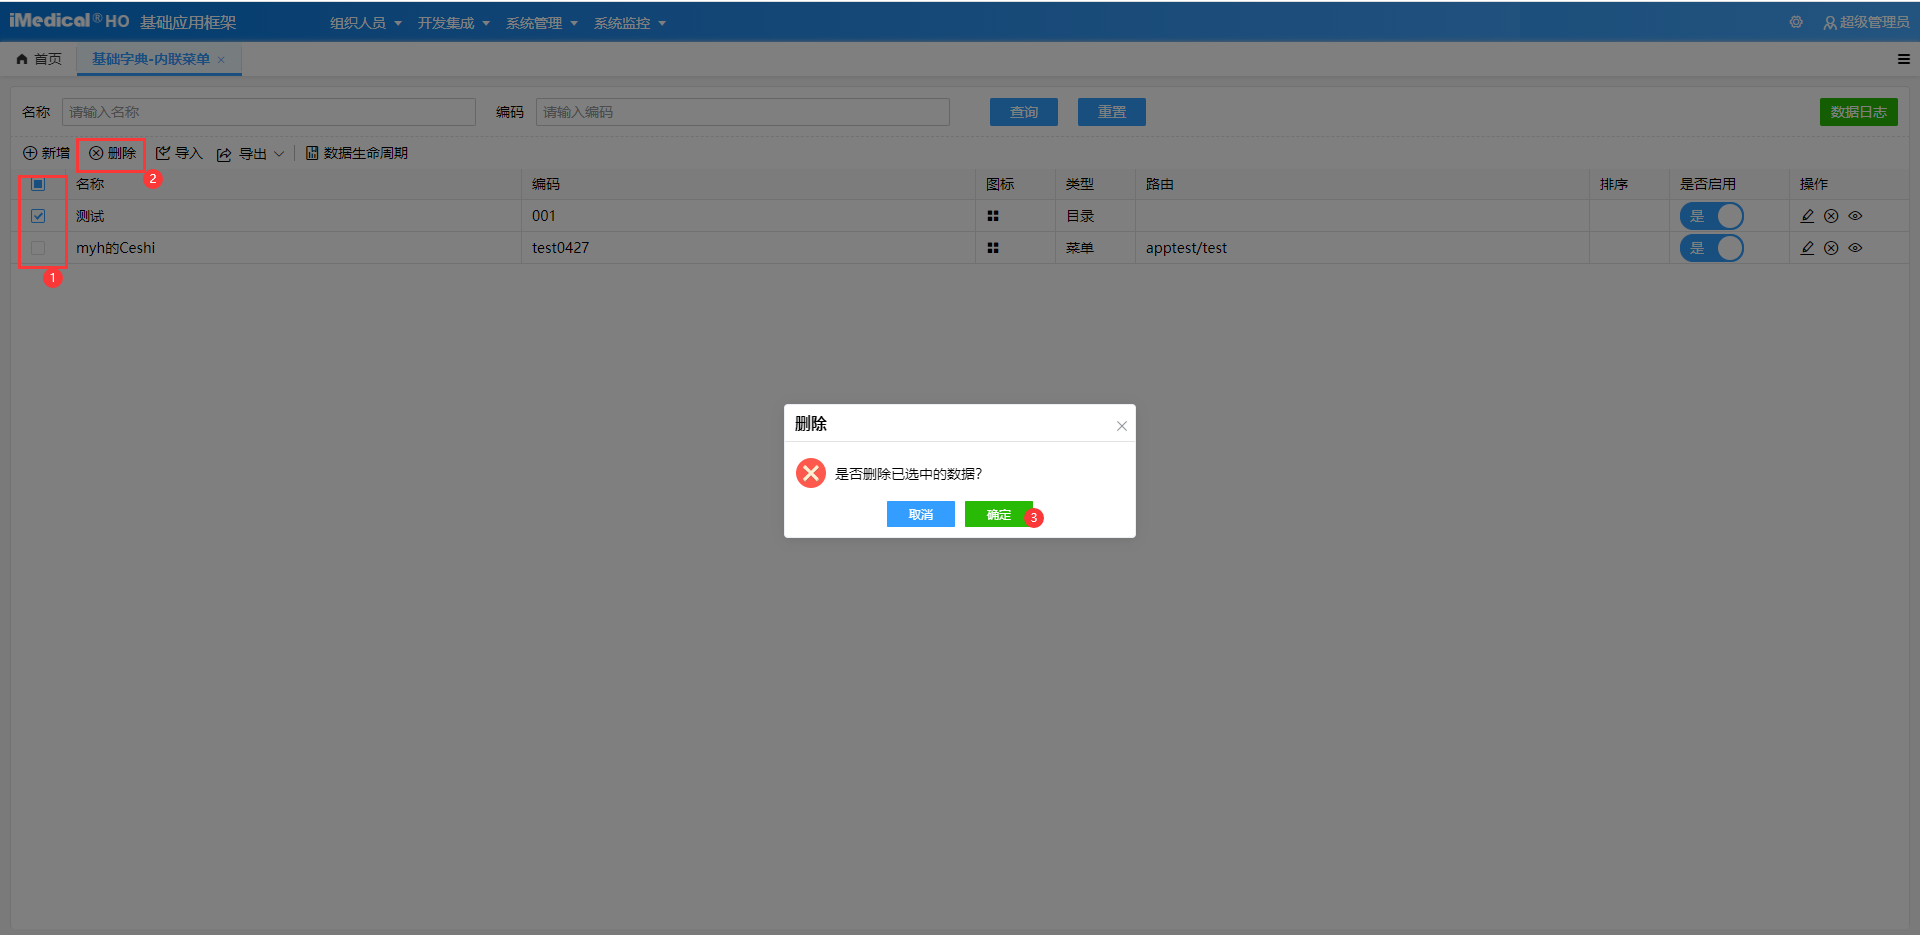Image resolution: width=1920 pixels, height=935 pixels.
Task: Close the 删除 dialog with X
Action: tap(1121, 426)
